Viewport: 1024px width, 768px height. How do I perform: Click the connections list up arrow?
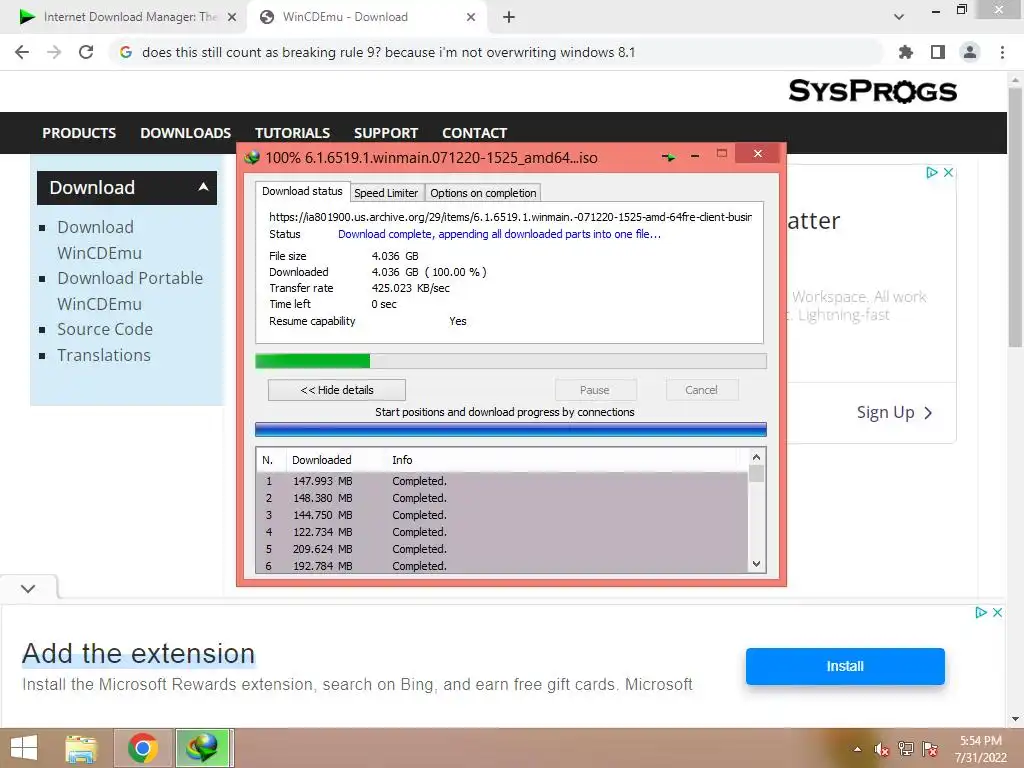[756, 457]
